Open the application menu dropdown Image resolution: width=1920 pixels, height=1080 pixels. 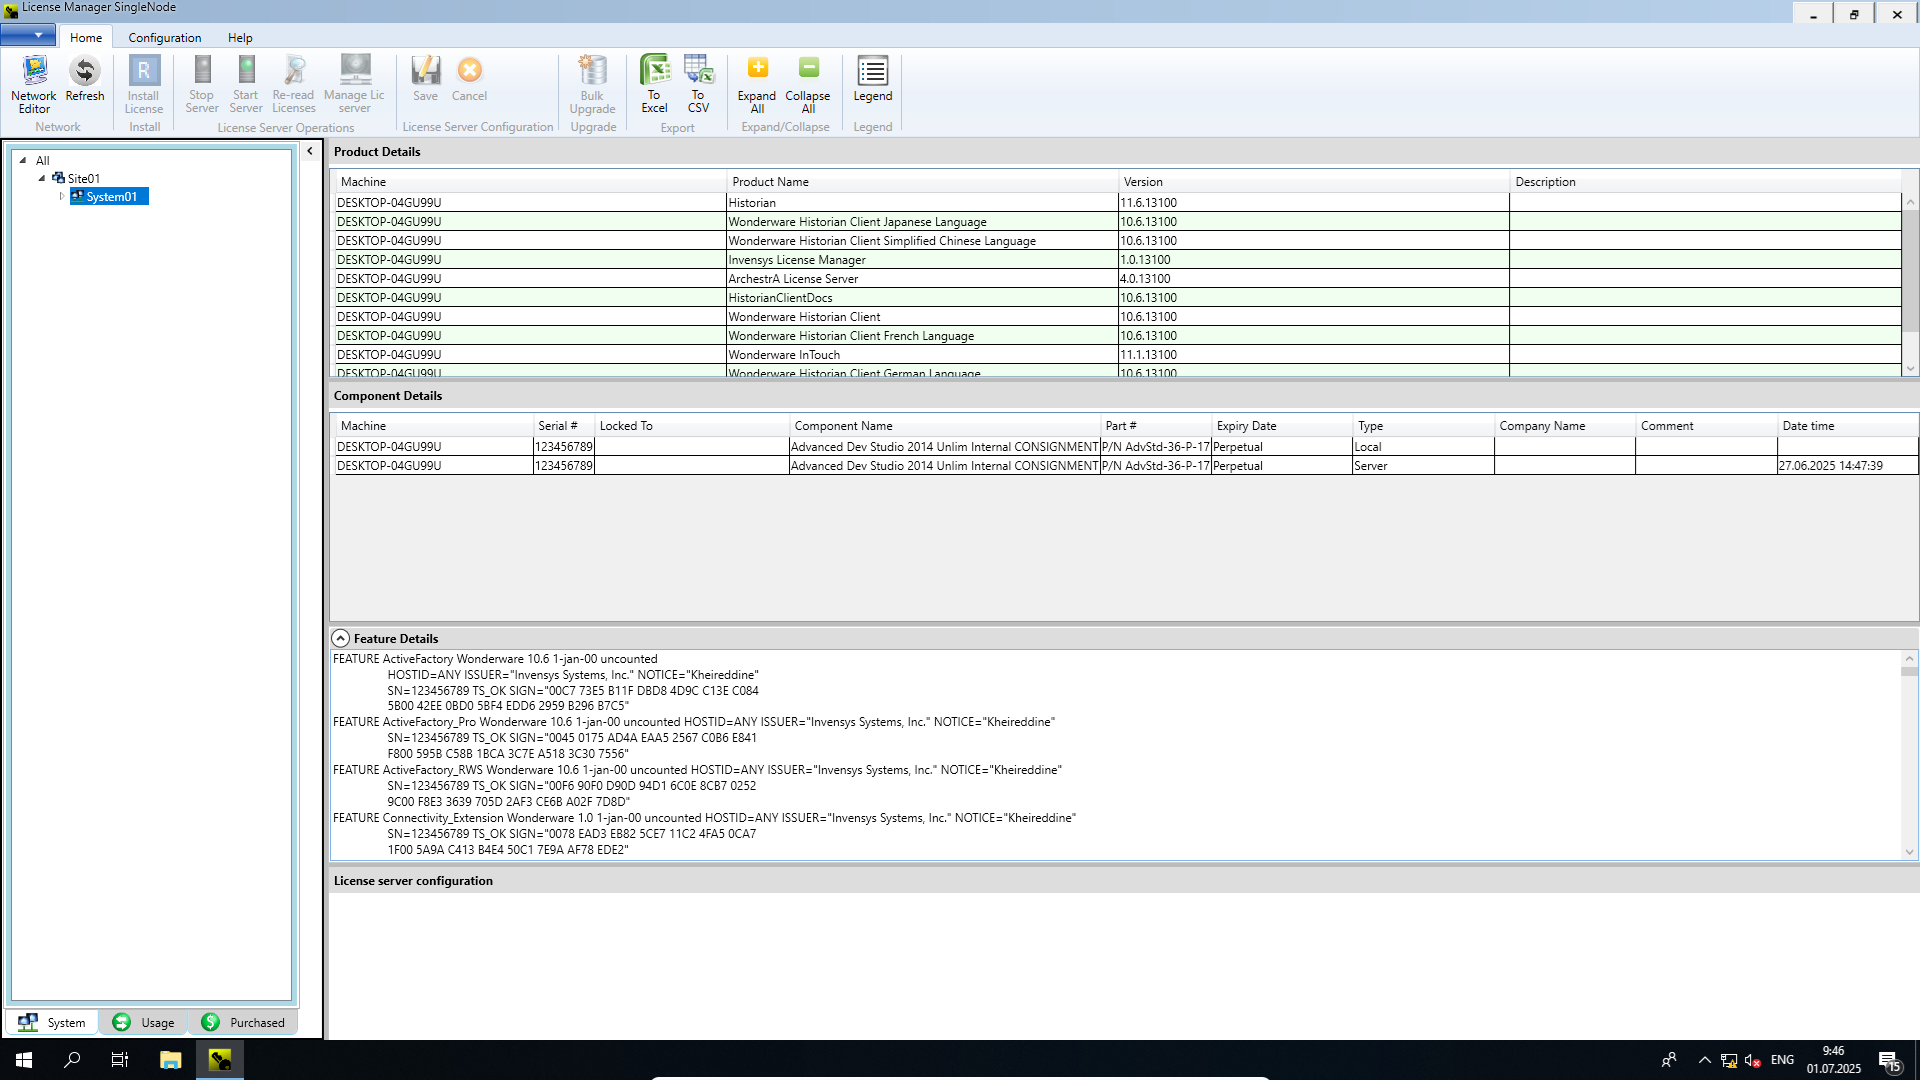click(28, 35)
